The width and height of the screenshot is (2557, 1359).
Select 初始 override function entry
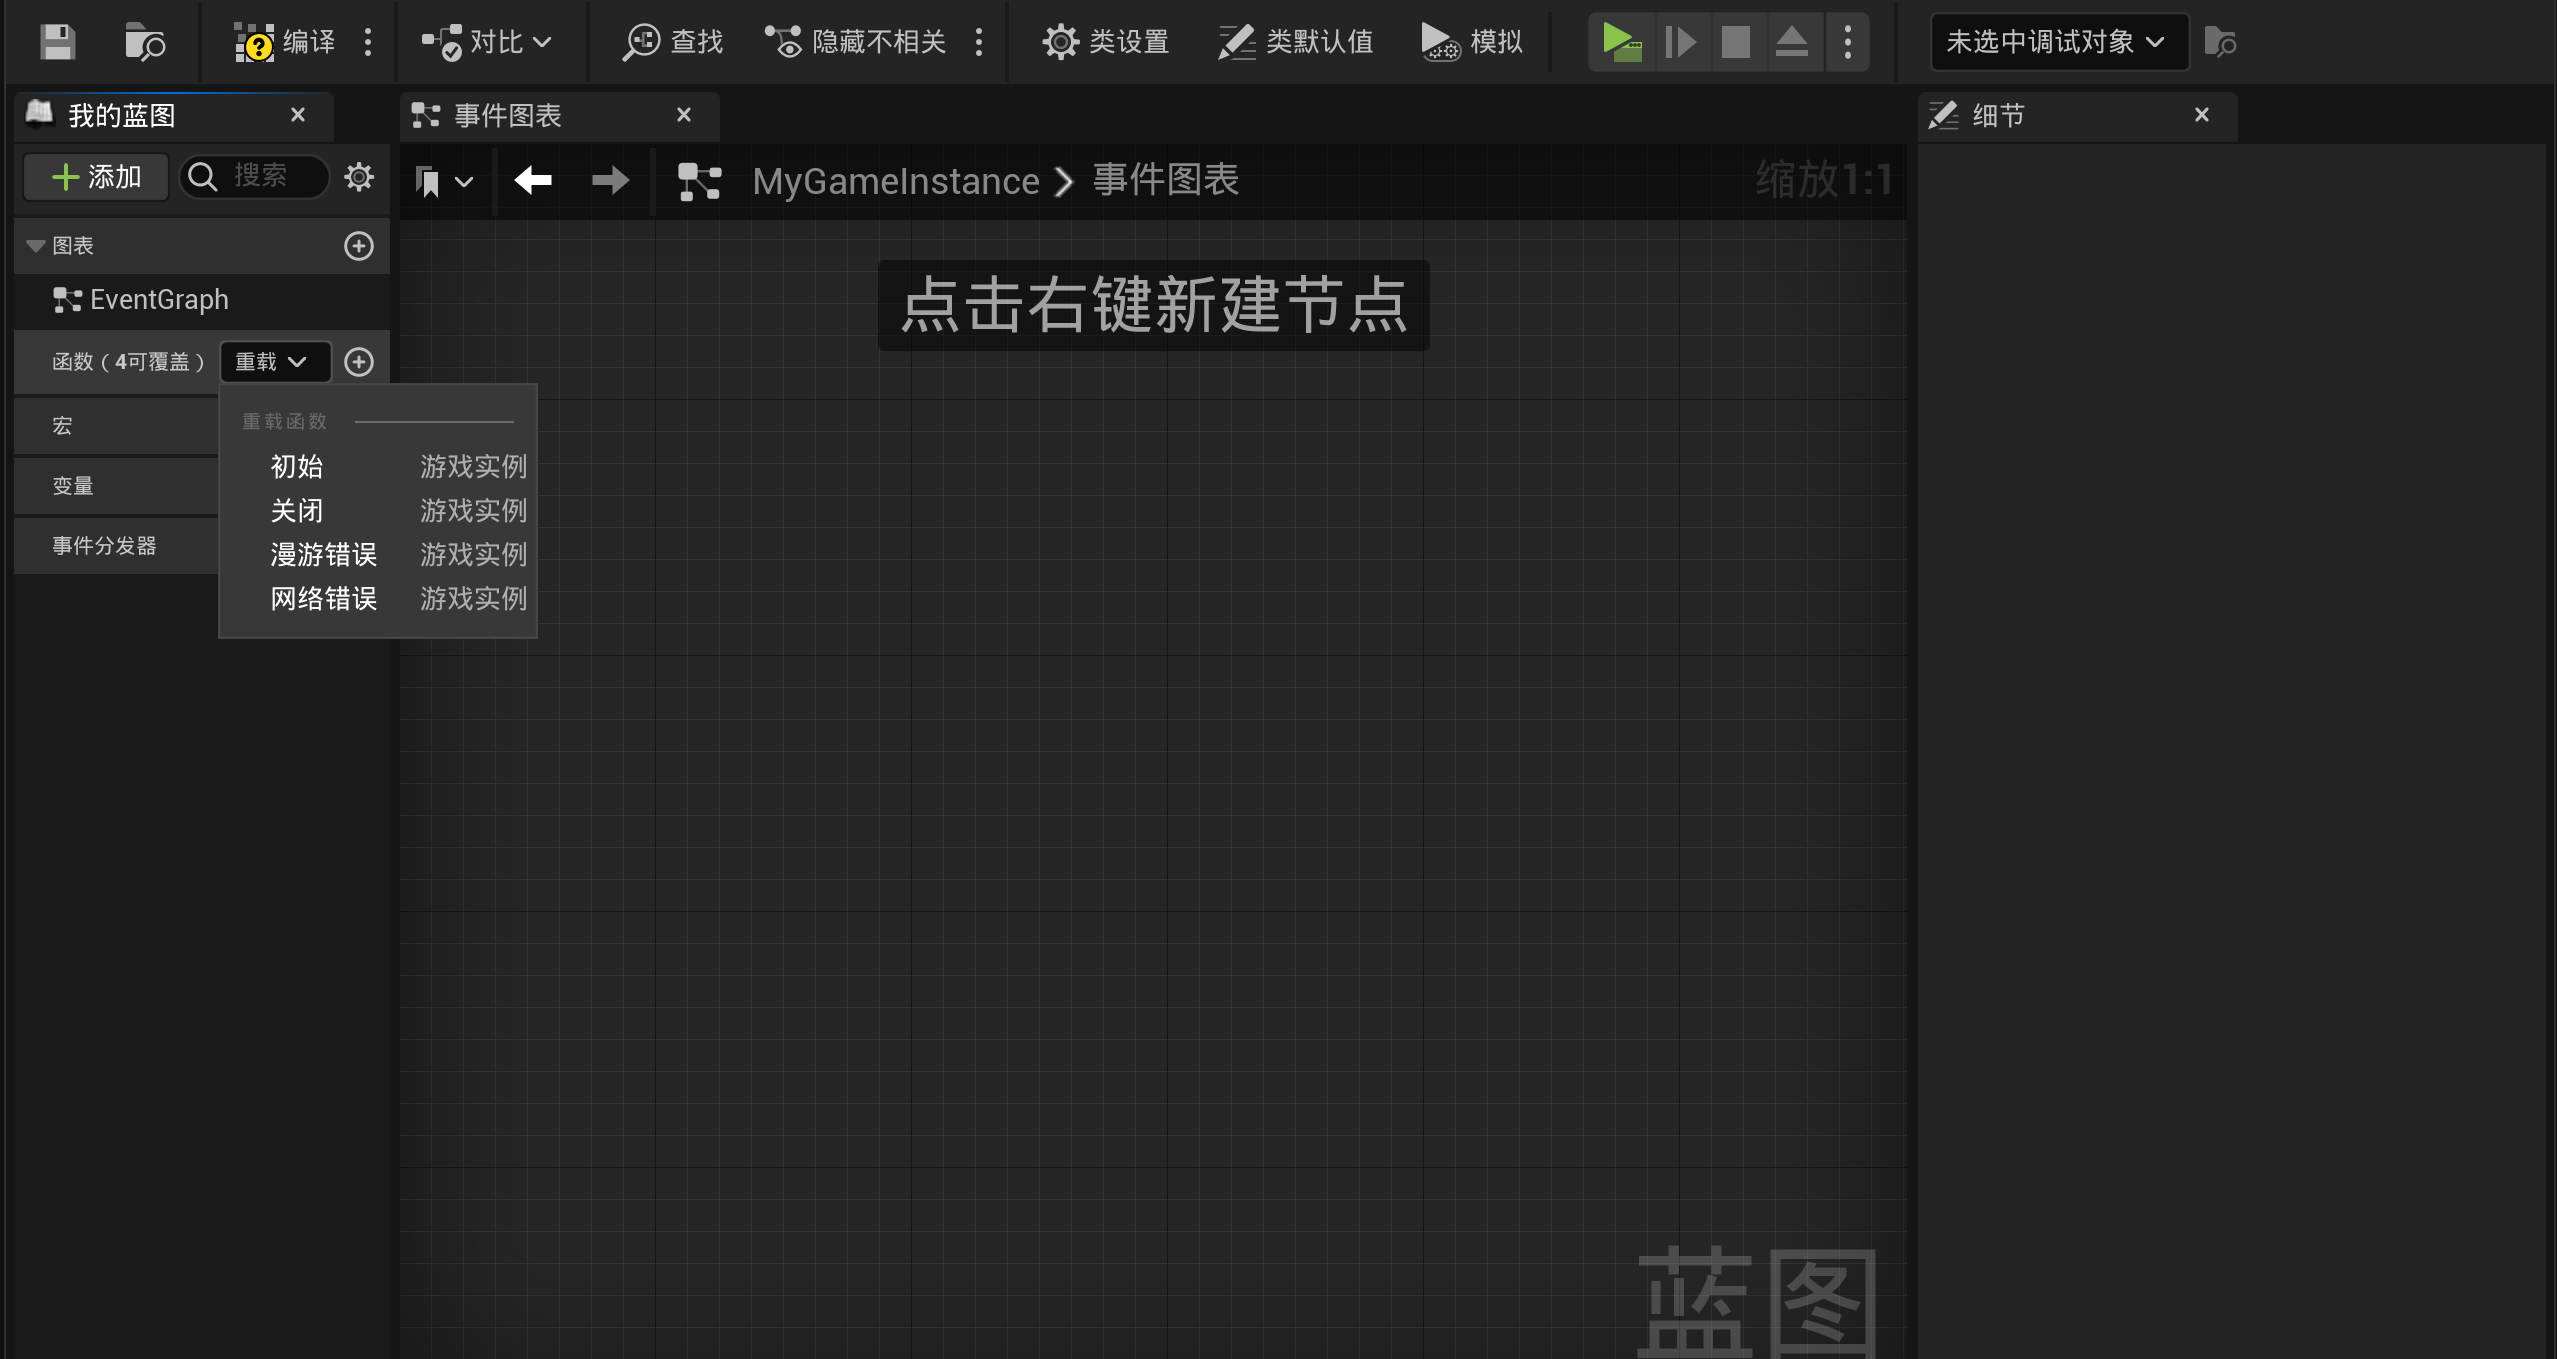point(297,467)
